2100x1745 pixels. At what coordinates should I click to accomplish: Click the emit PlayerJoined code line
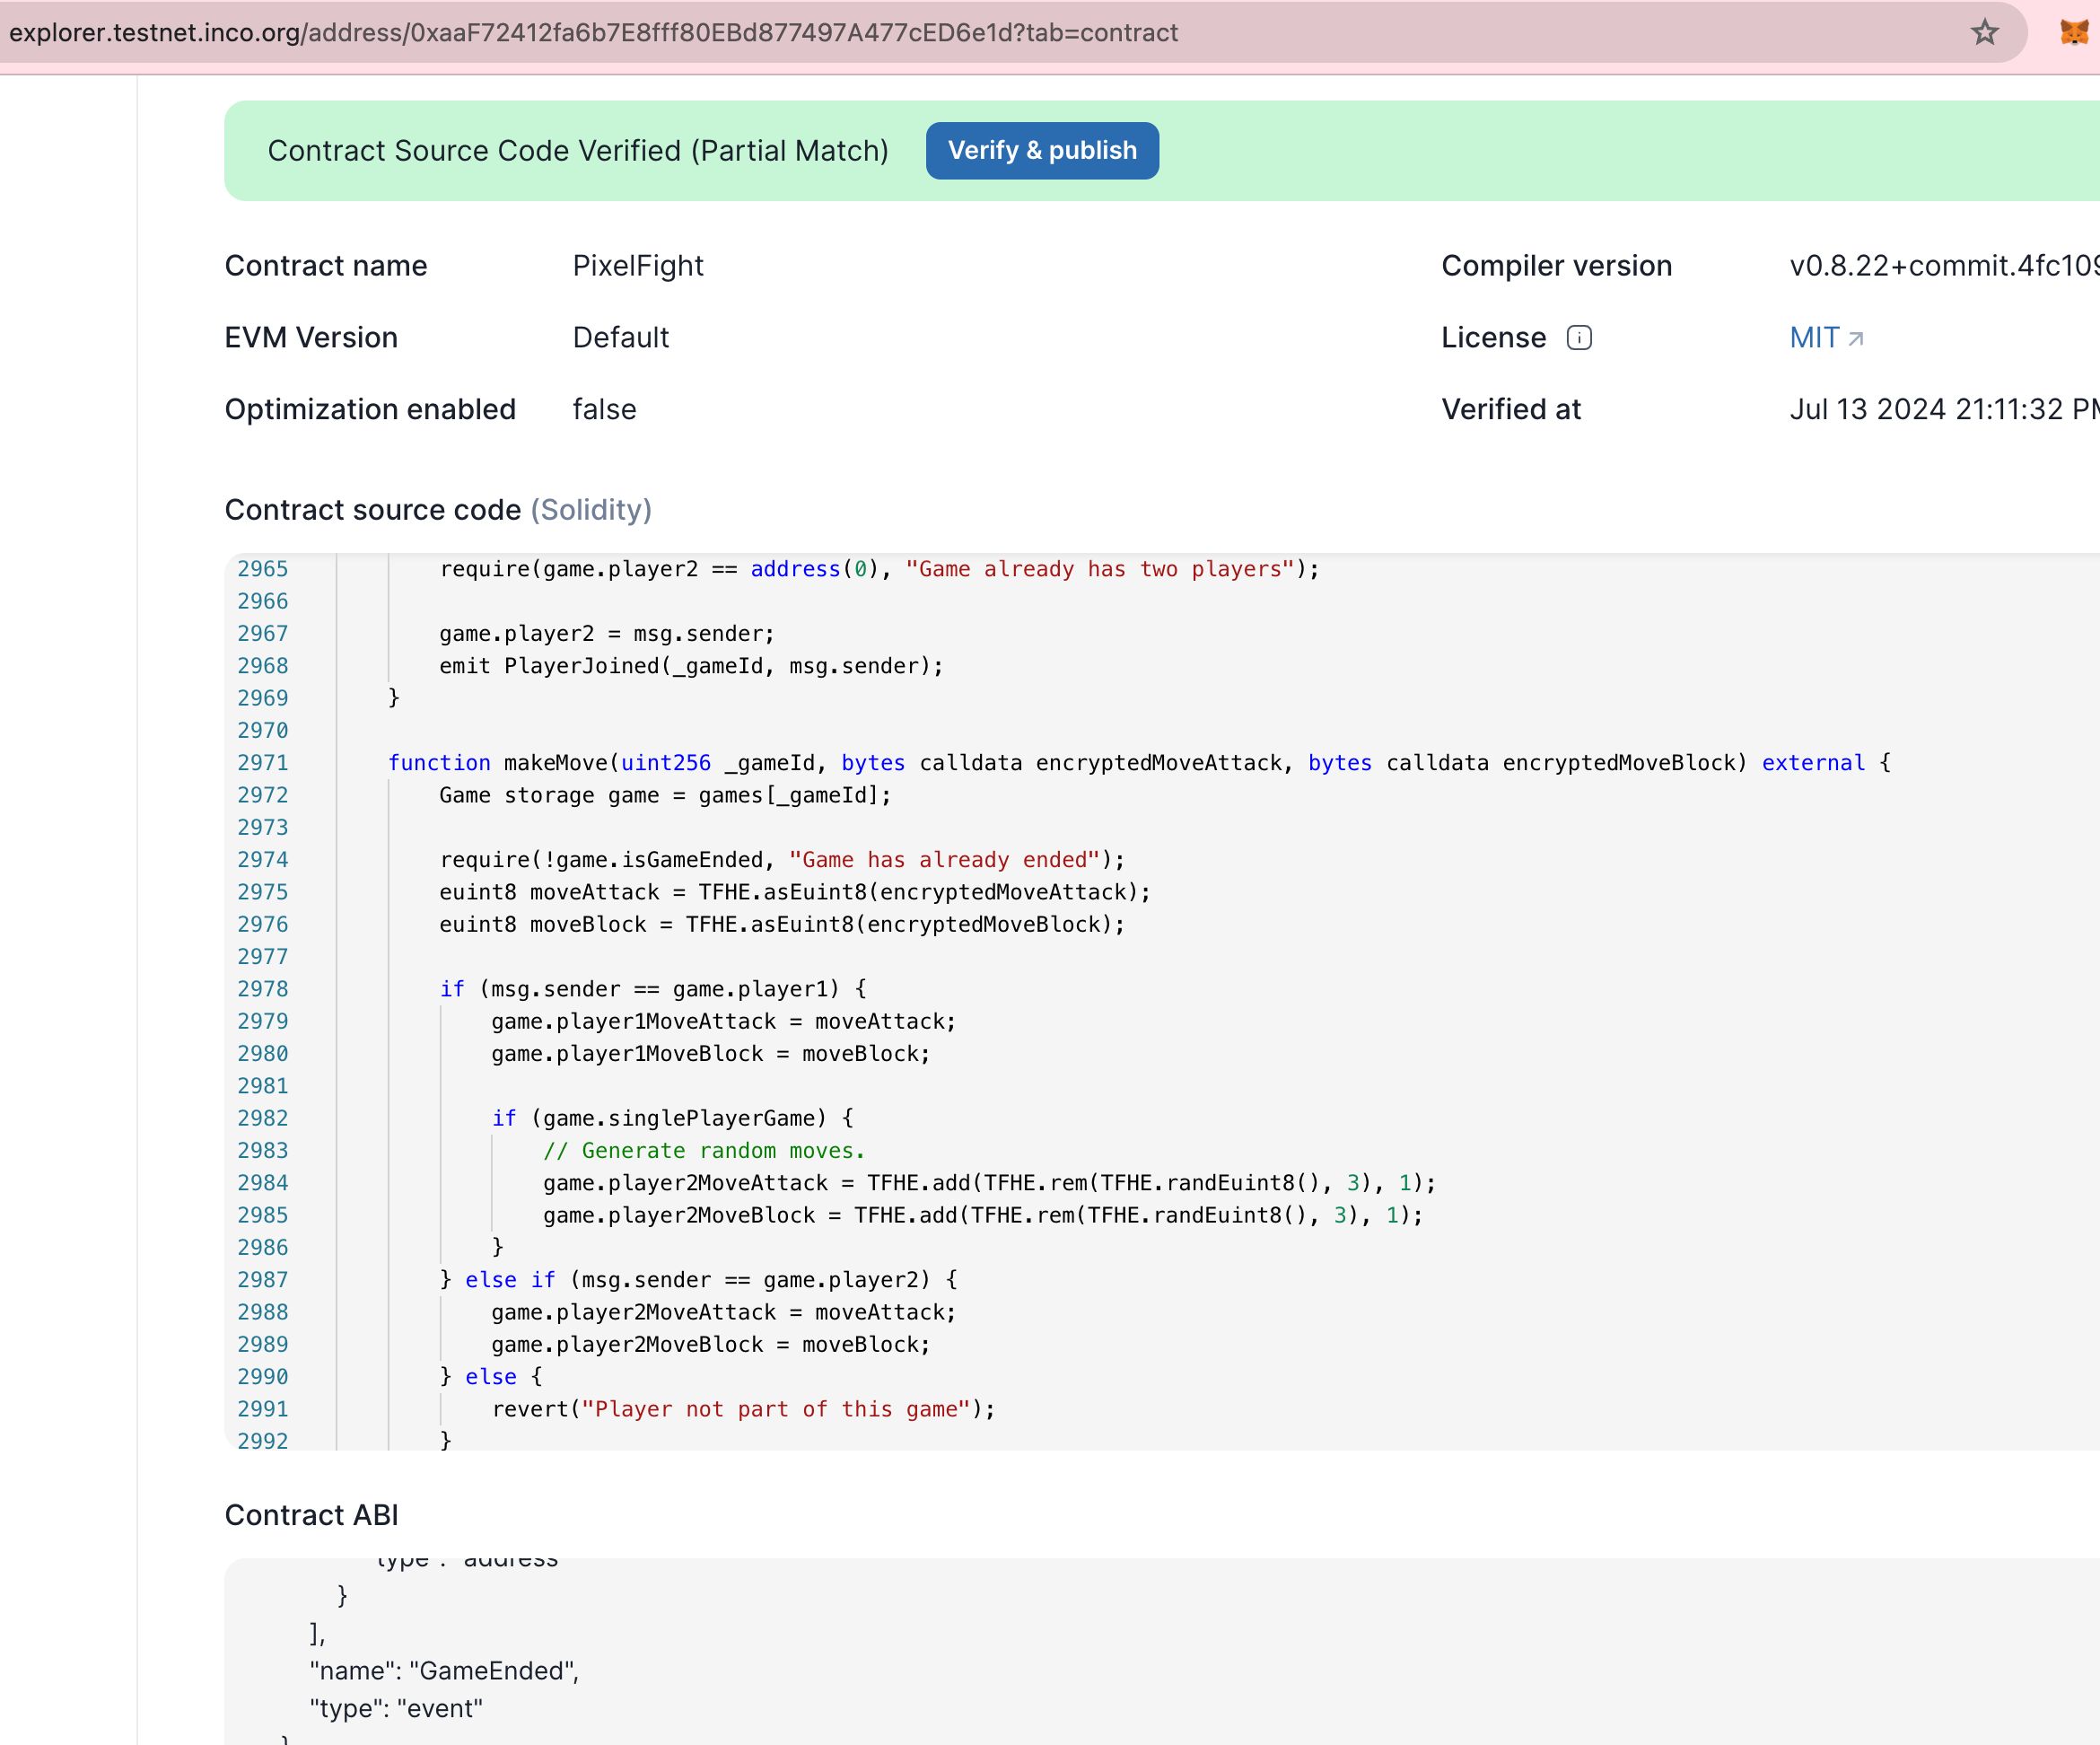pos(691,666)
